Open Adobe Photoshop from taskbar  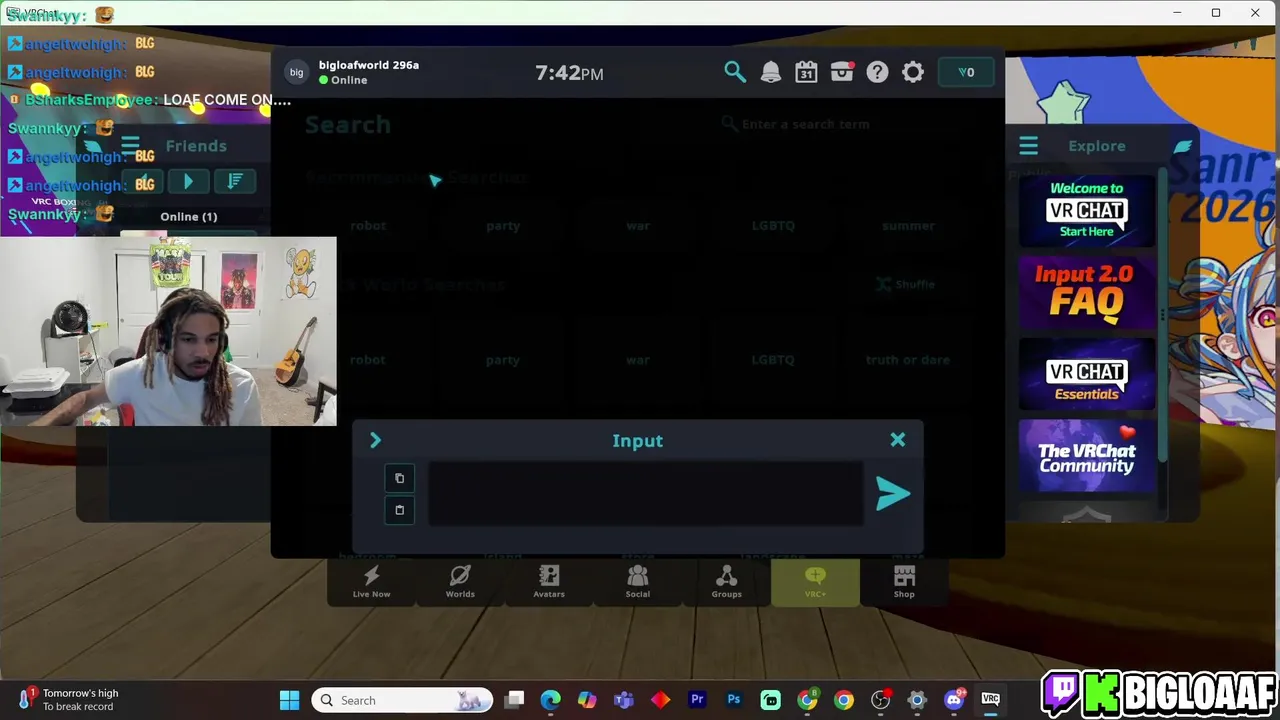click(734, 700)
